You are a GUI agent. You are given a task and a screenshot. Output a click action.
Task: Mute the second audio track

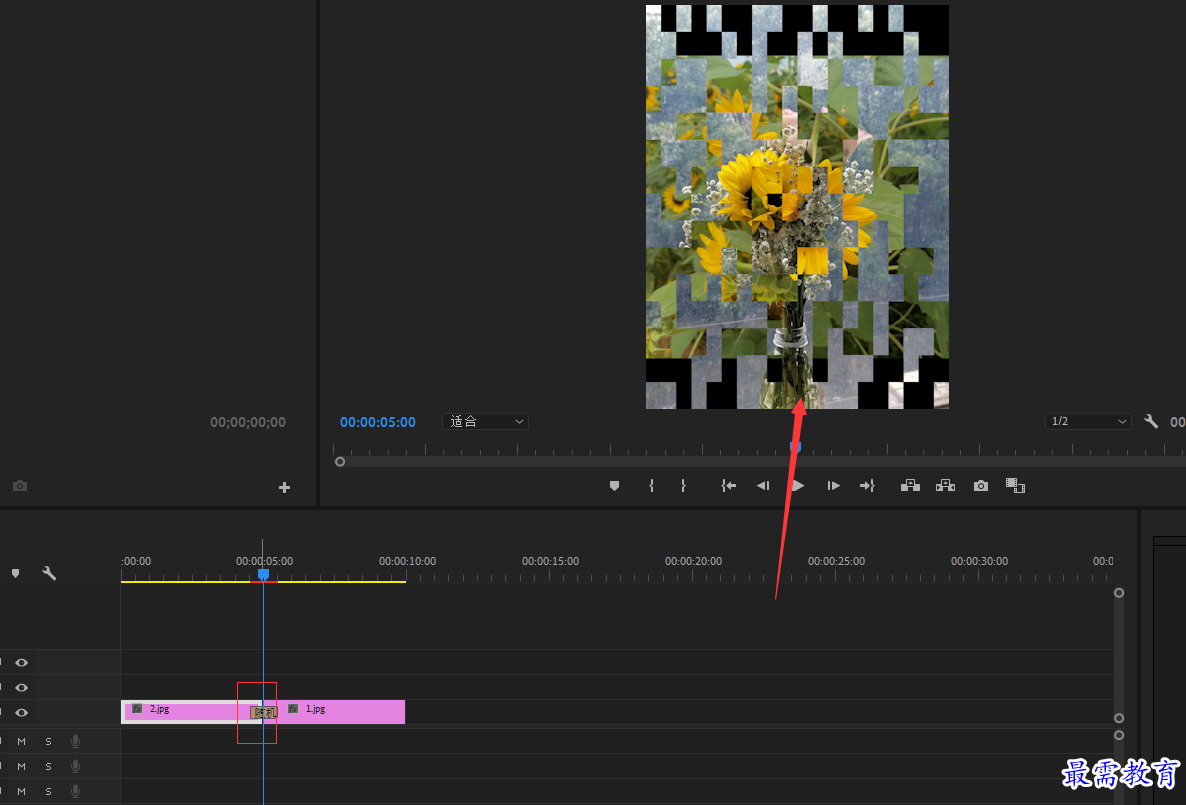pos(21,766)
